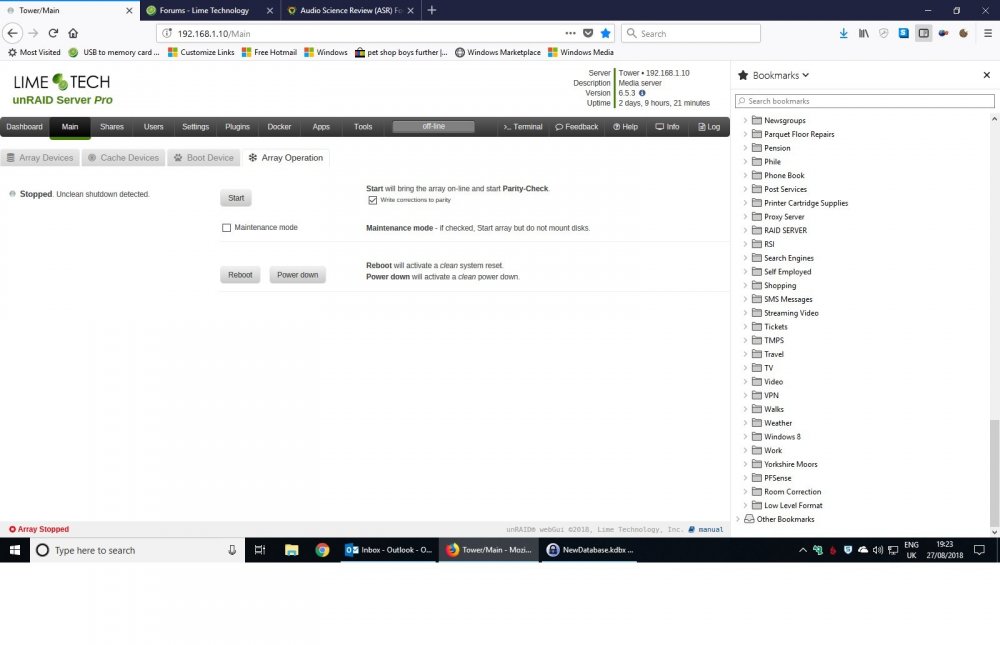
Task: Open the Docker menu item
Action: (279, 127)
